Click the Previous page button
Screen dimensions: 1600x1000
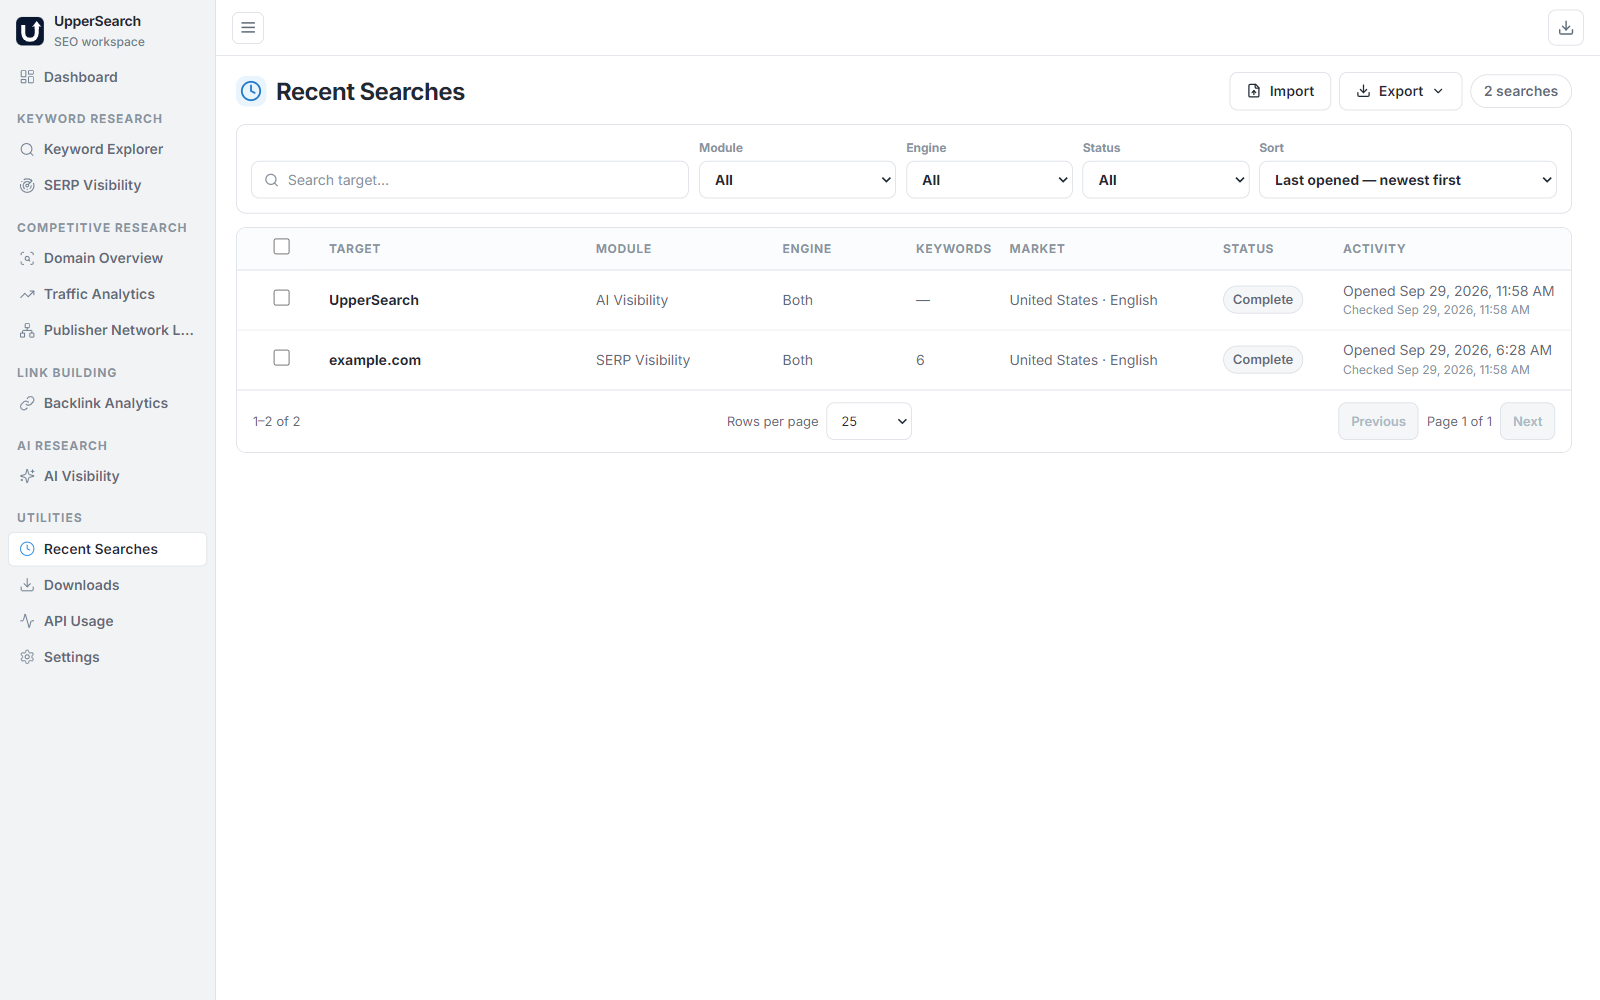point(1378,421)
